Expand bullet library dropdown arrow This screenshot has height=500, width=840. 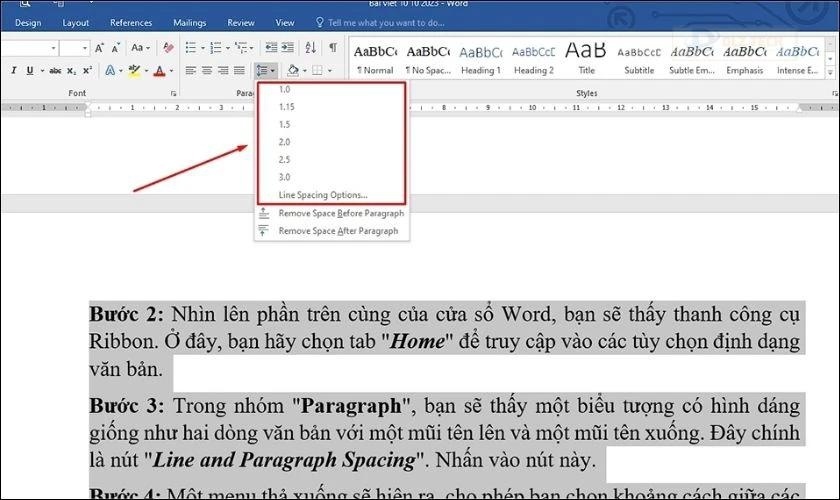coord(202,48)
